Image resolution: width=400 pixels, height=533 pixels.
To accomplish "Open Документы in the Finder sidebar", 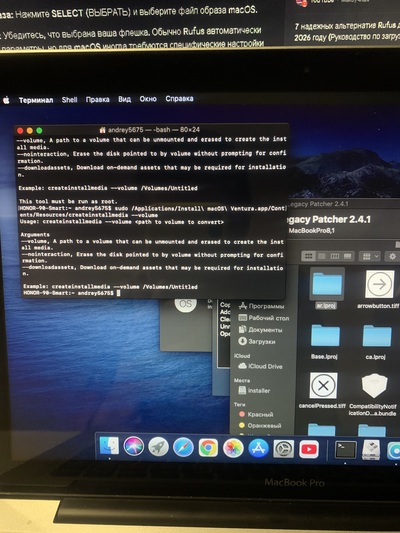I will 260,330.
